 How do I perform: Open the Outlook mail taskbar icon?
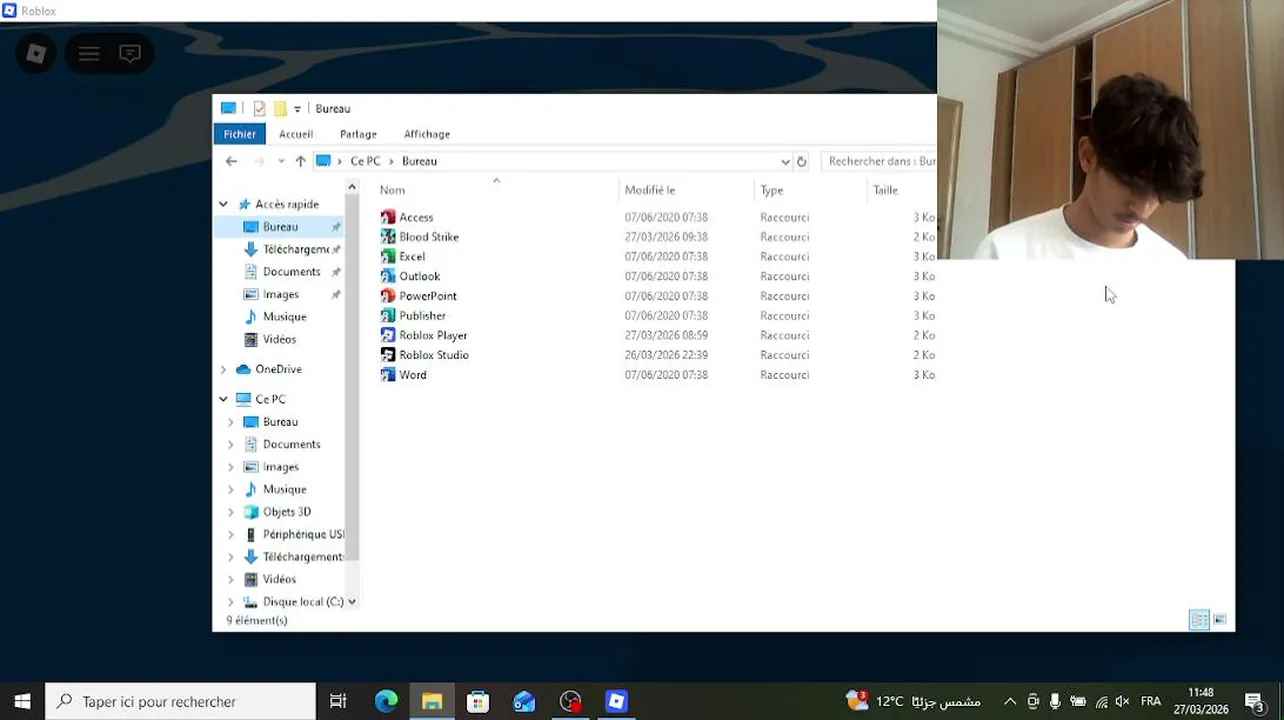tap(524, 701)
